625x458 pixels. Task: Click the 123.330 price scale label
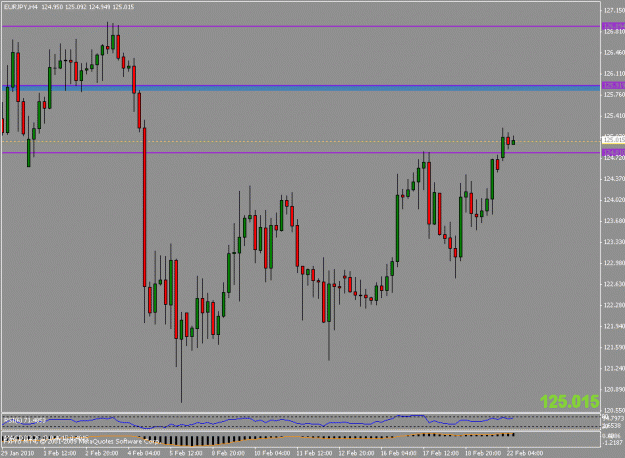pos(614,242)
